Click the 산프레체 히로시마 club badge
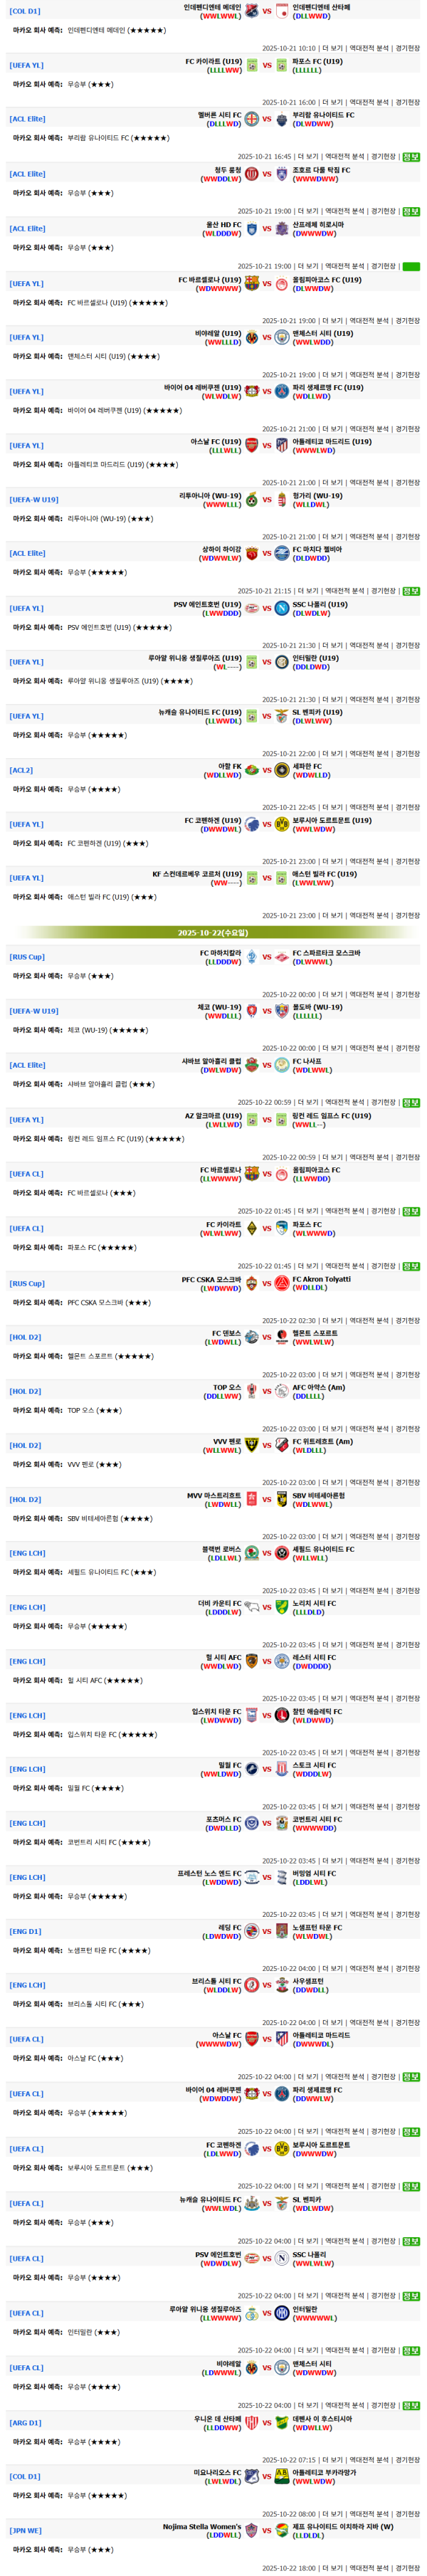 (x=282, y=229)
